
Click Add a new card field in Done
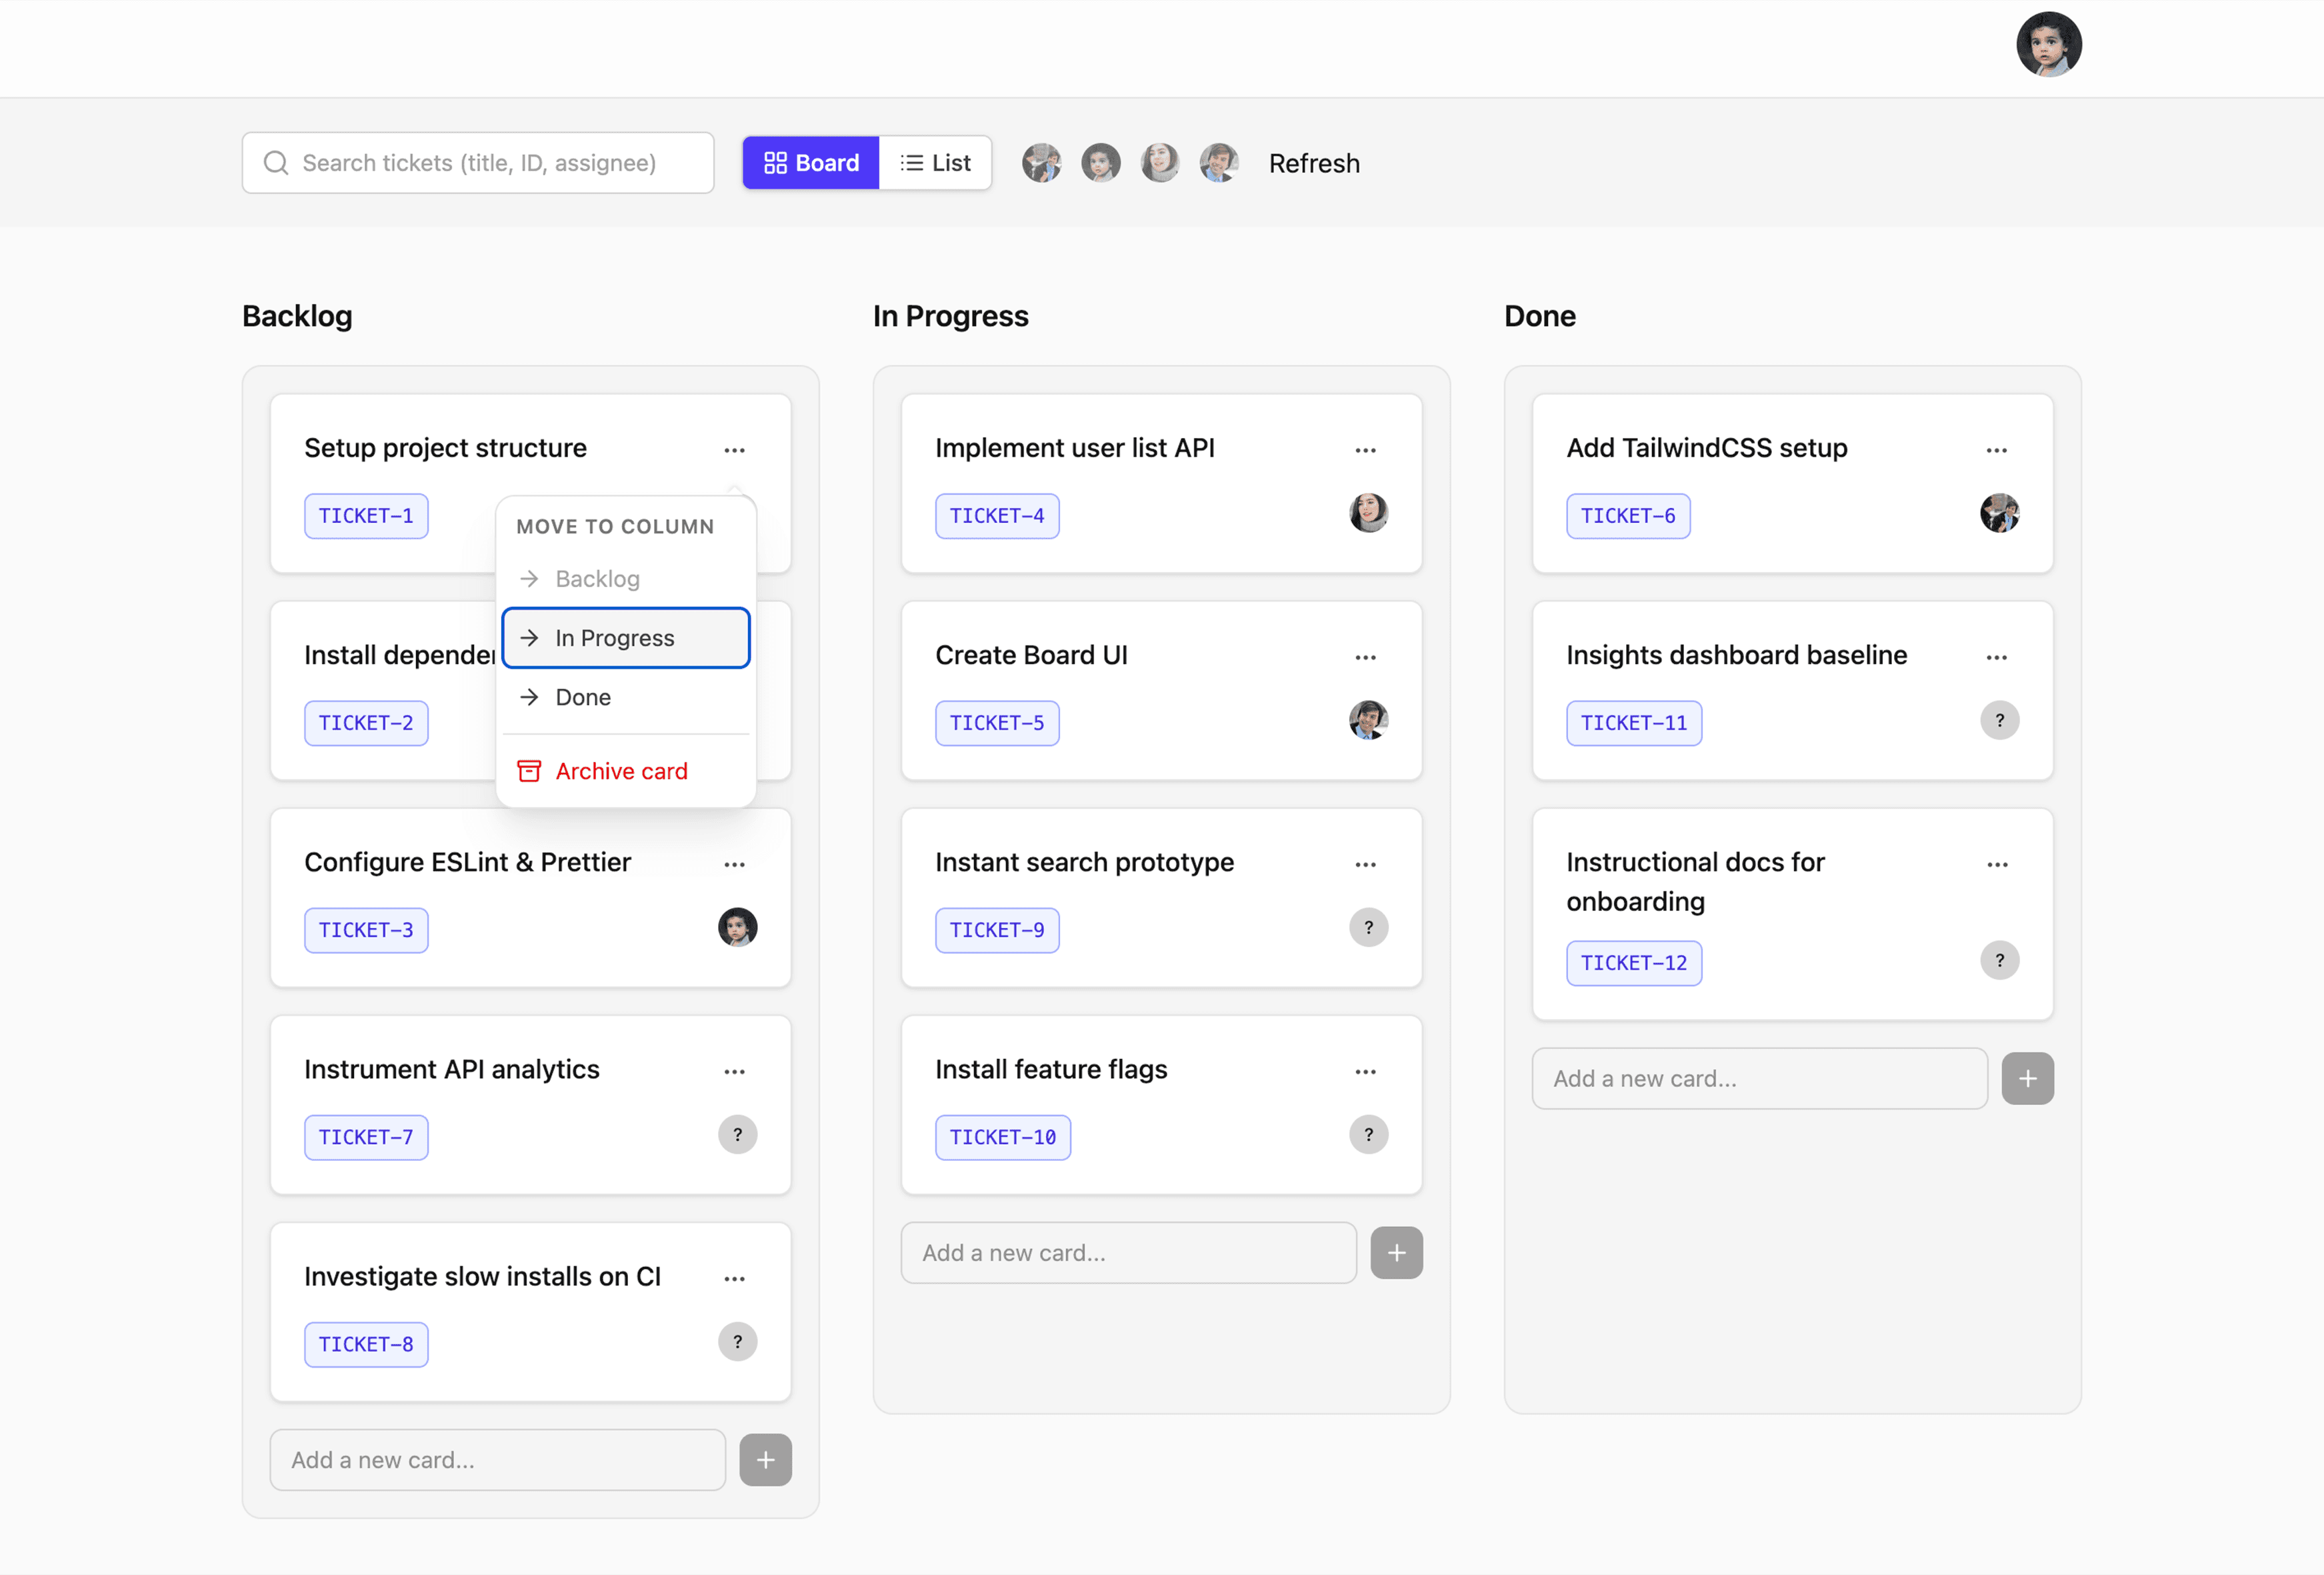pyautogui.click(x=1760, y=1078)
